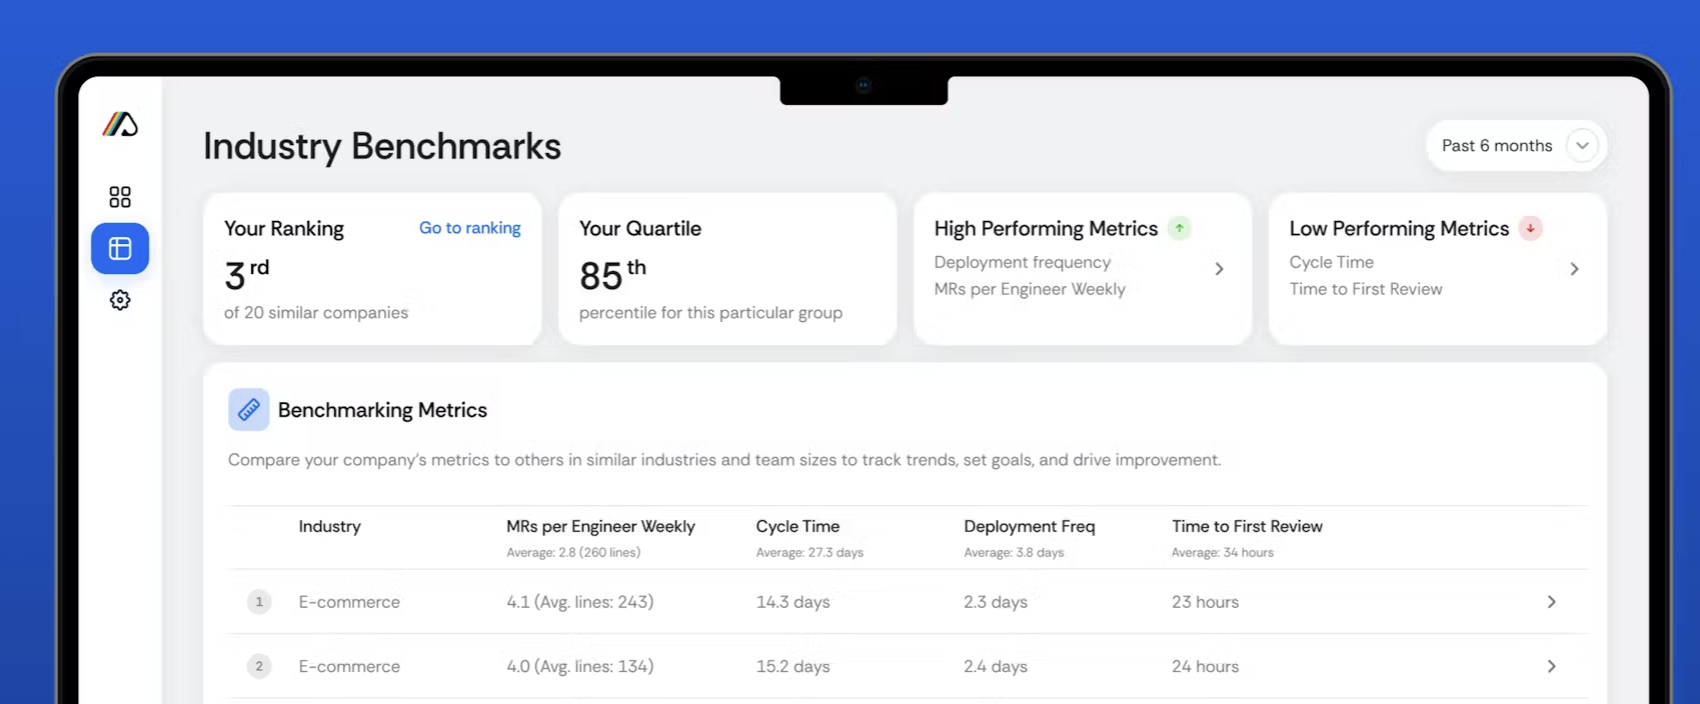
Task: Follow the Go to ranking link
Action: click(x=470, y=228)
